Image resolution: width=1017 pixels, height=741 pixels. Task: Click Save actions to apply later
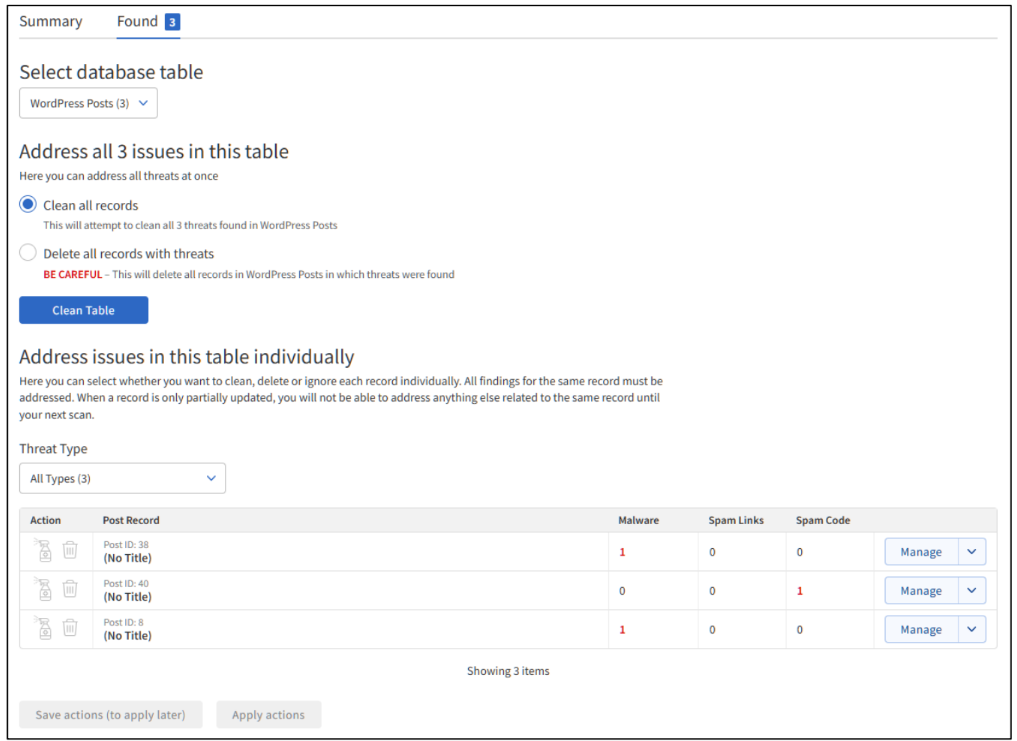tap(110, 714)
